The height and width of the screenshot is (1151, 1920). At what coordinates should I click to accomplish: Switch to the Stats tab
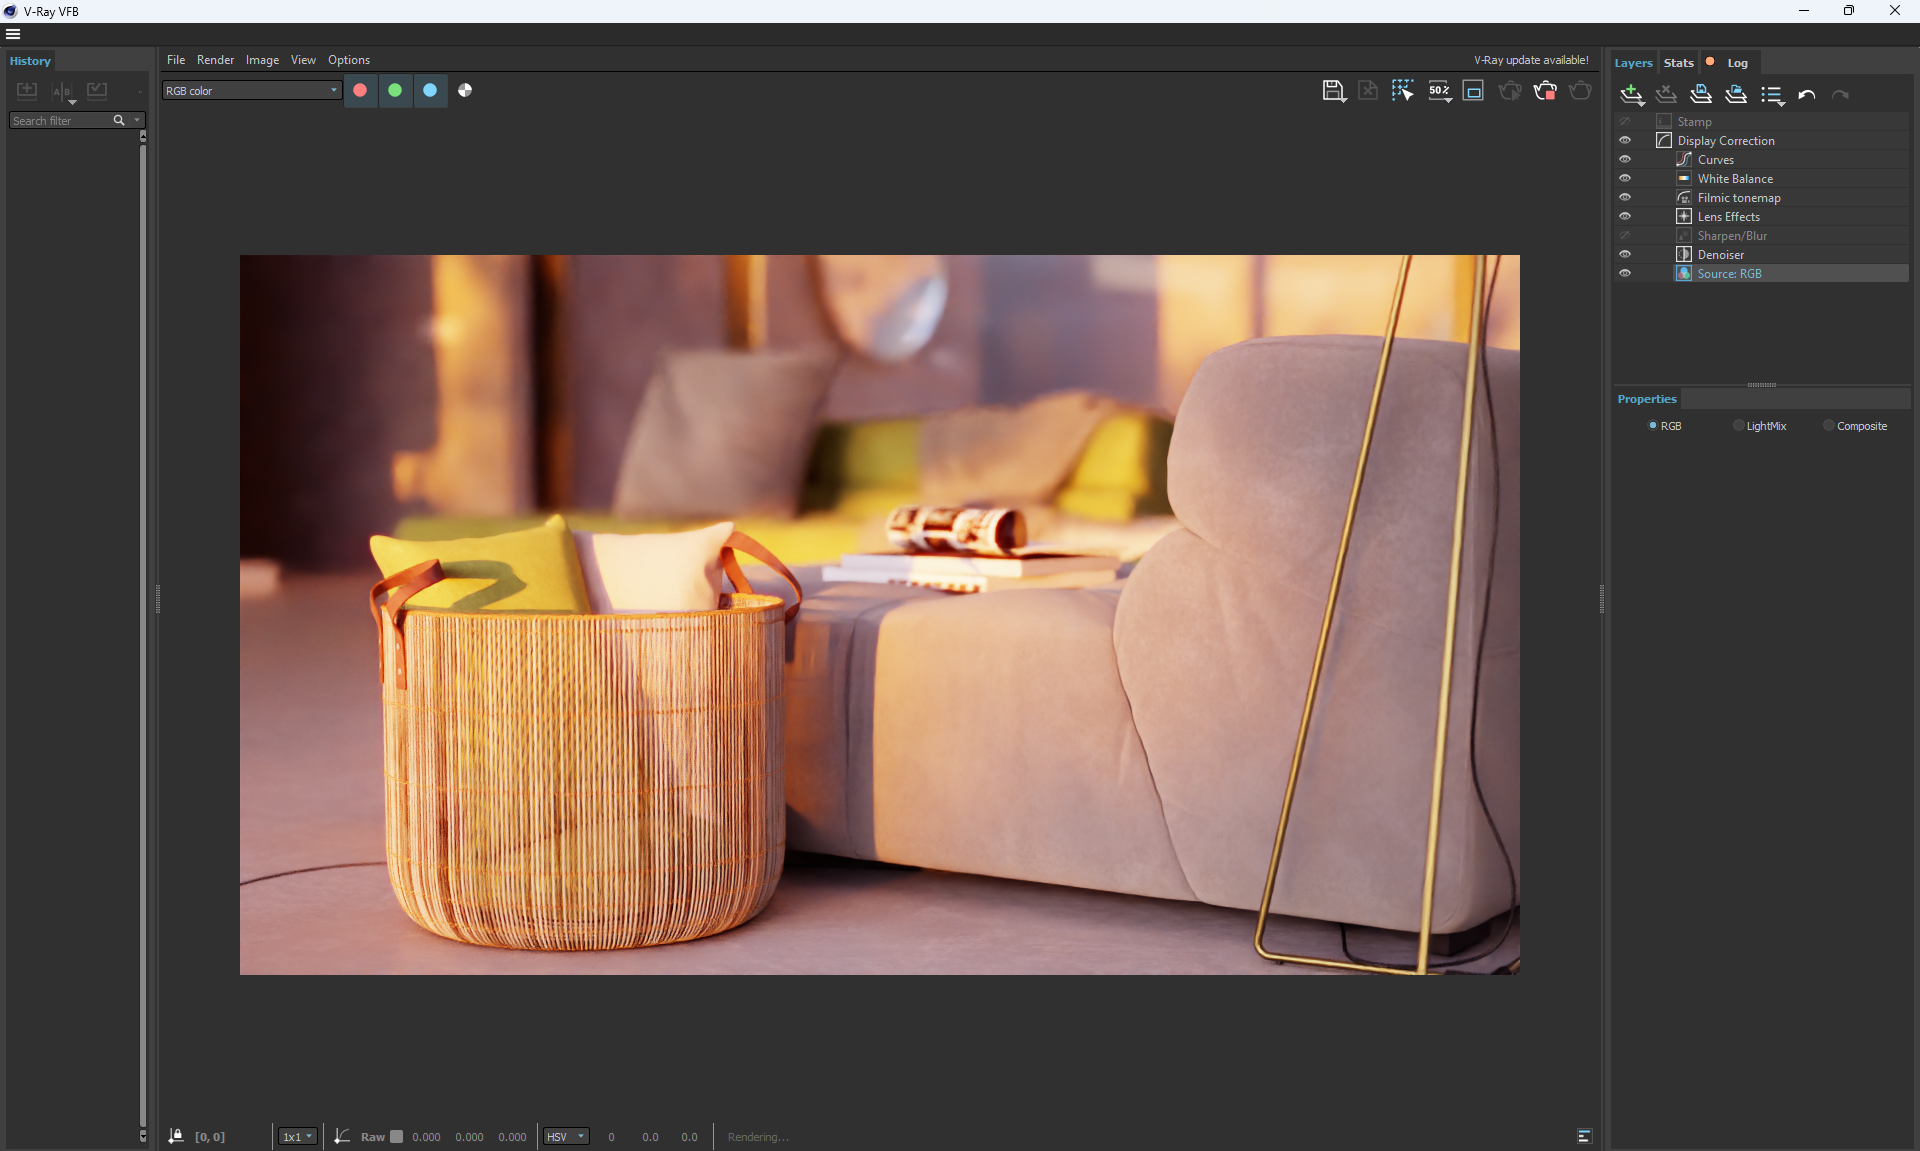1678,63
